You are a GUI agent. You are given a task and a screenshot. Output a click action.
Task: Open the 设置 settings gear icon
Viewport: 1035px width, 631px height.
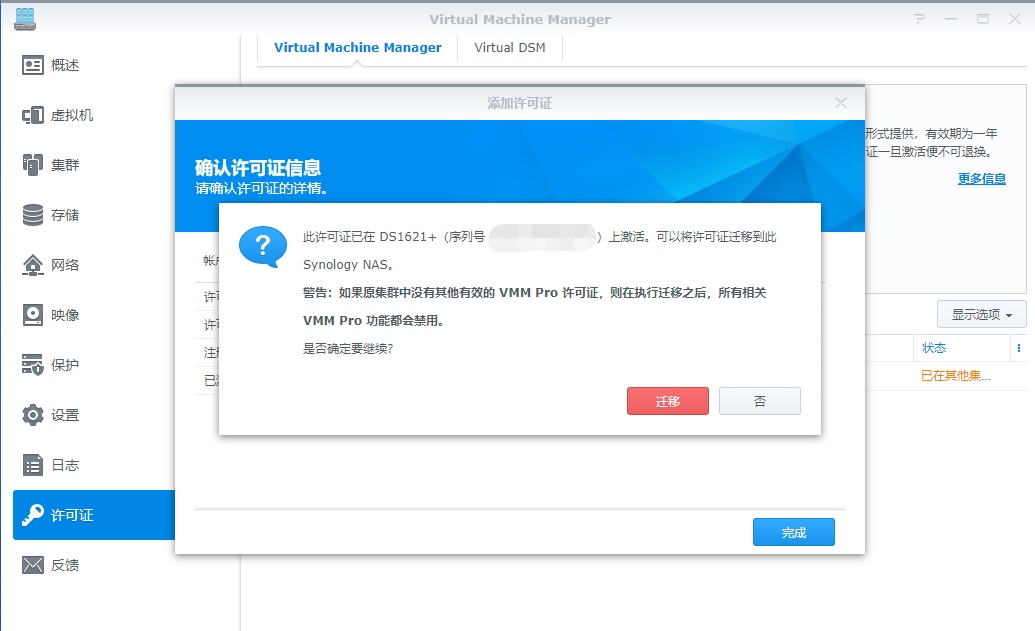pos(32,415)
